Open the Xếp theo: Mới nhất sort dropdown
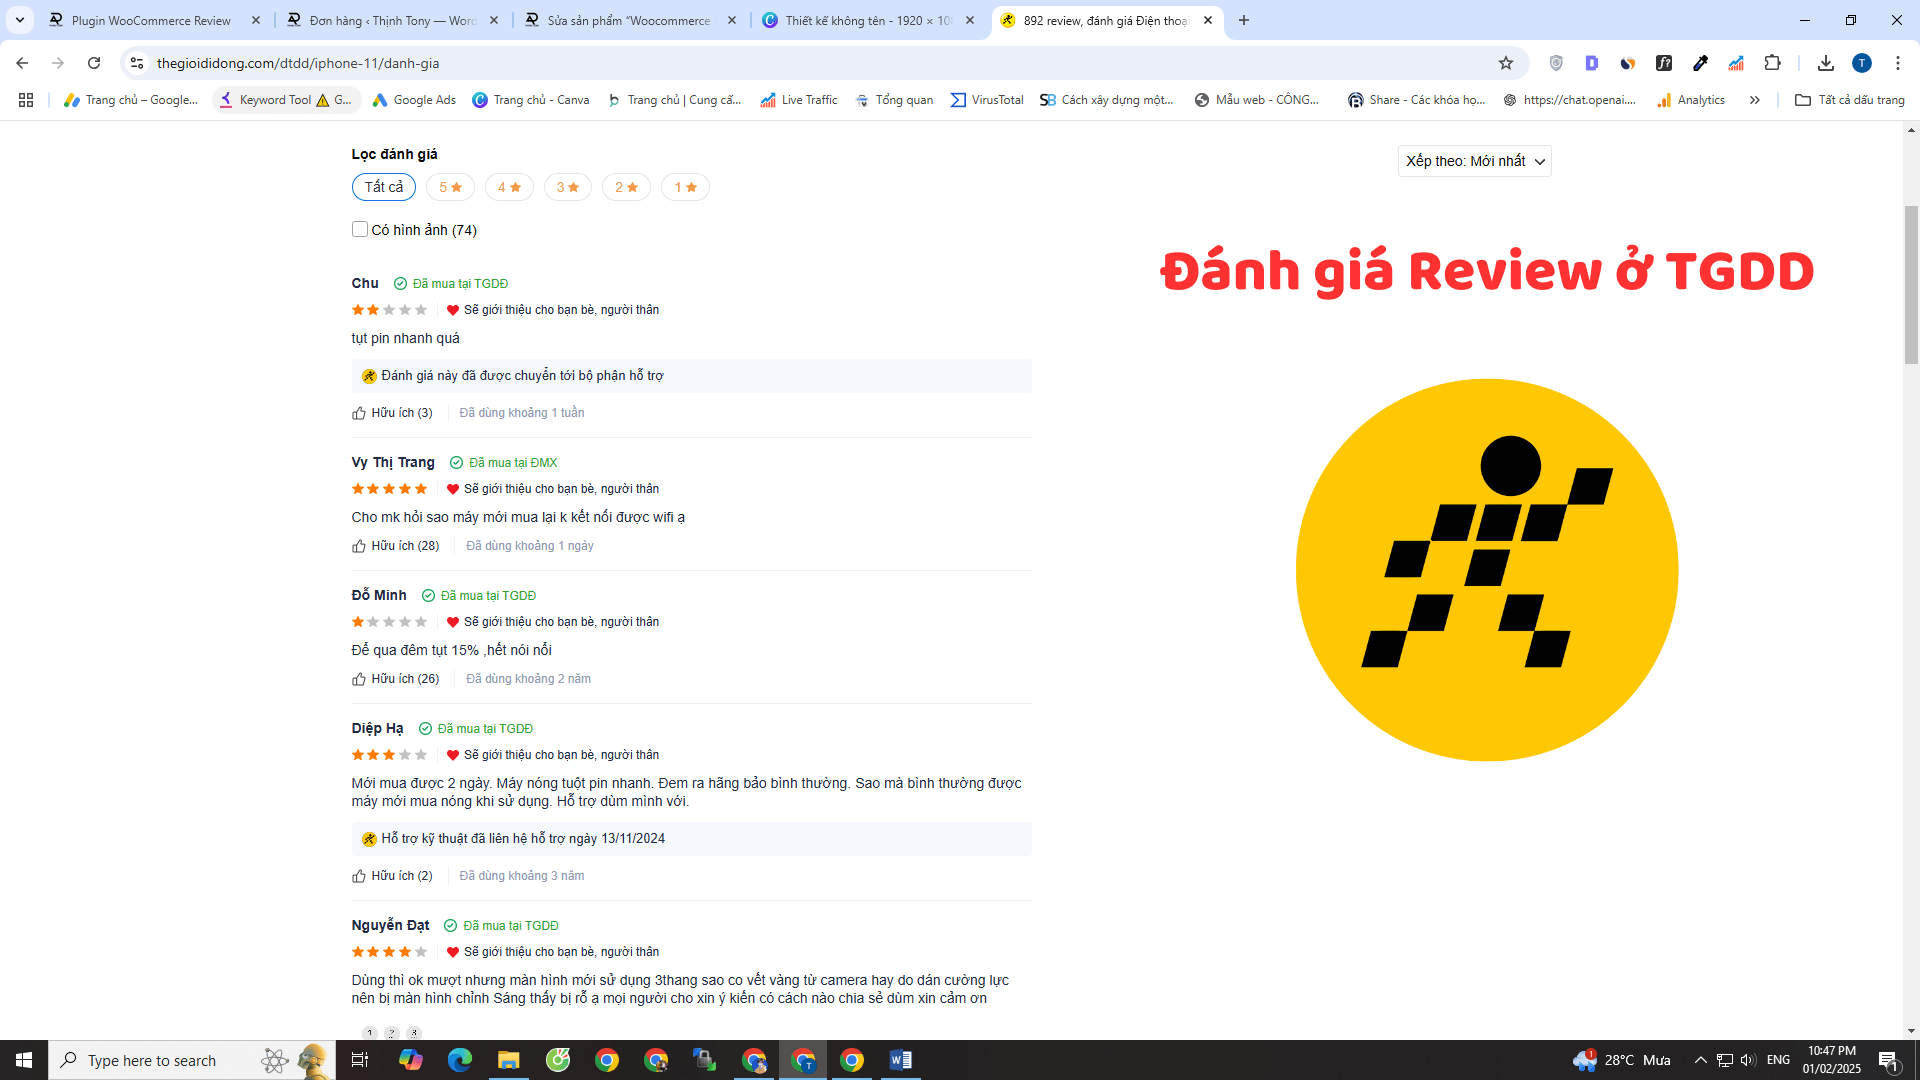 [1474, 161]
